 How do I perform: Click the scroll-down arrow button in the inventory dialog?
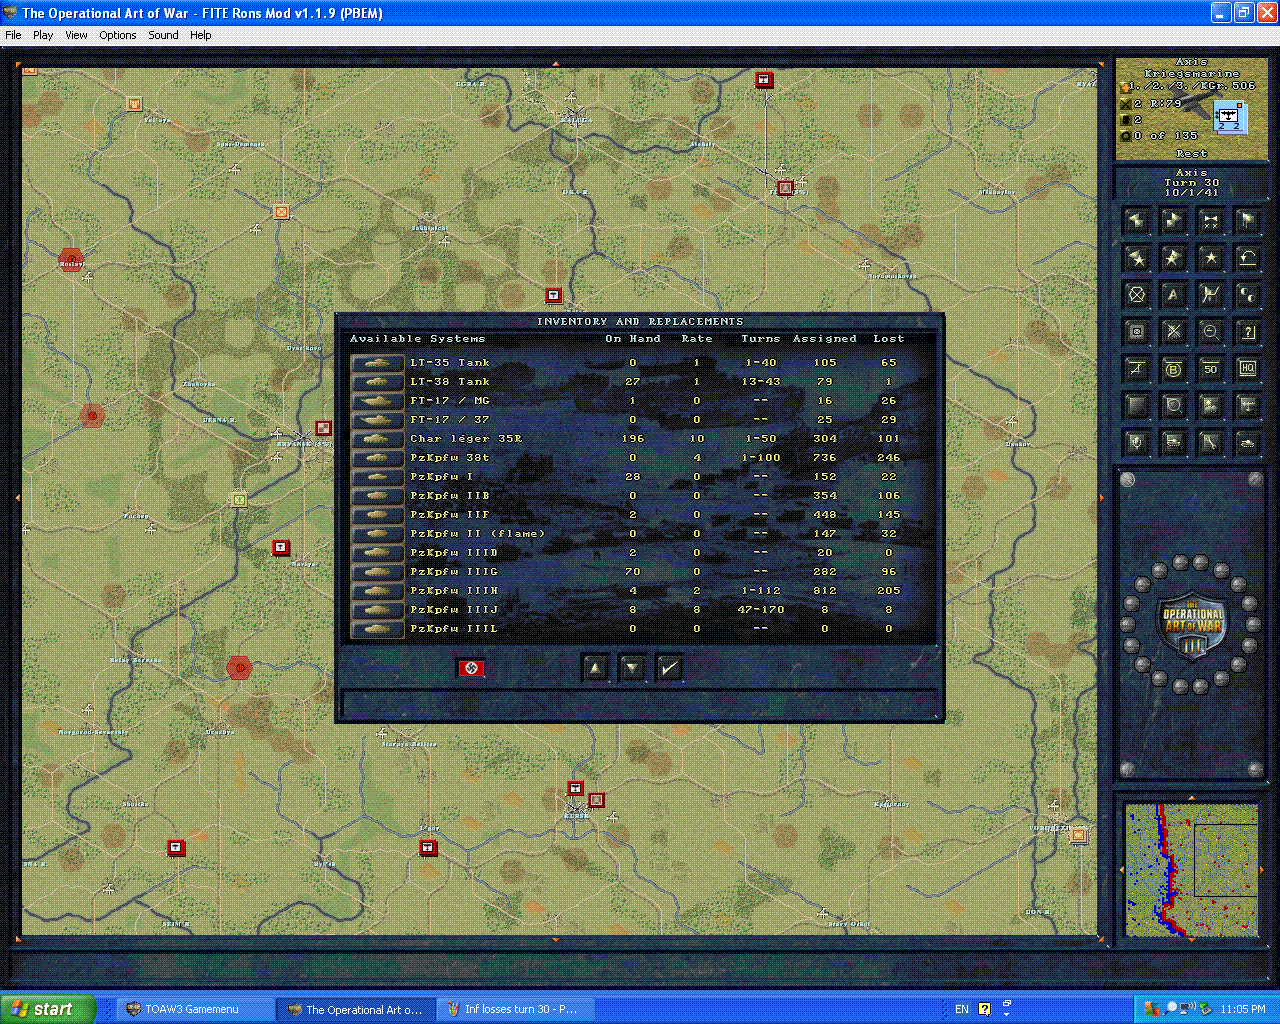point(632,668)
